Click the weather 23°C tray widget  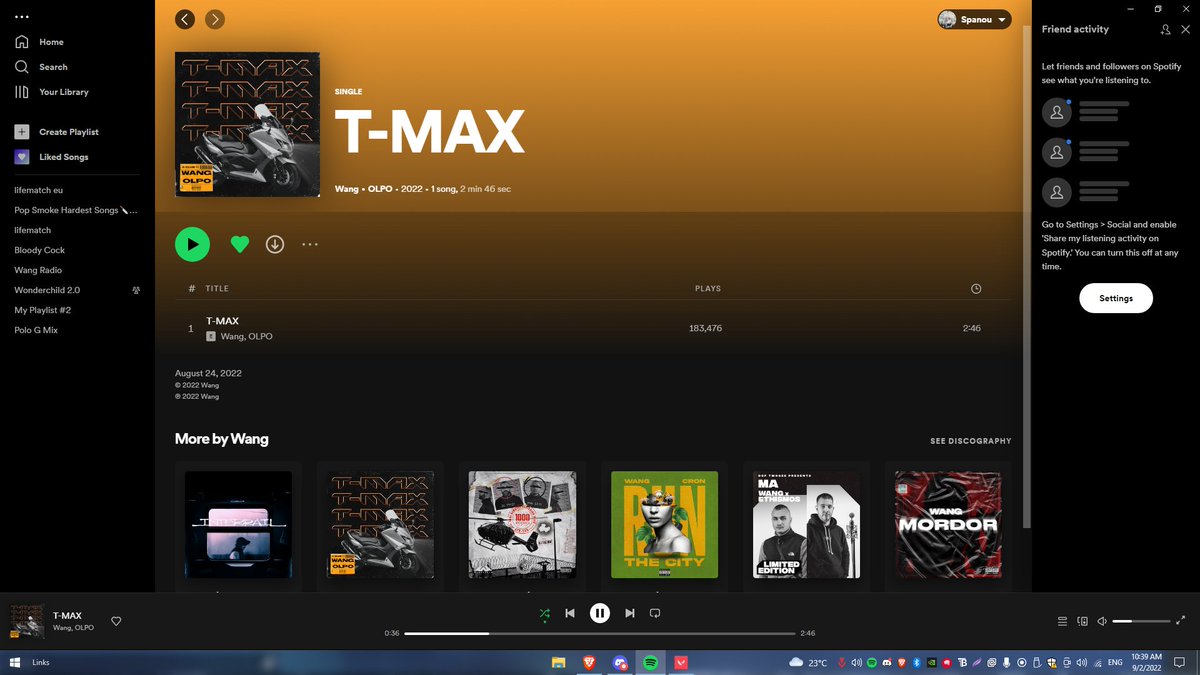[808, 662]
